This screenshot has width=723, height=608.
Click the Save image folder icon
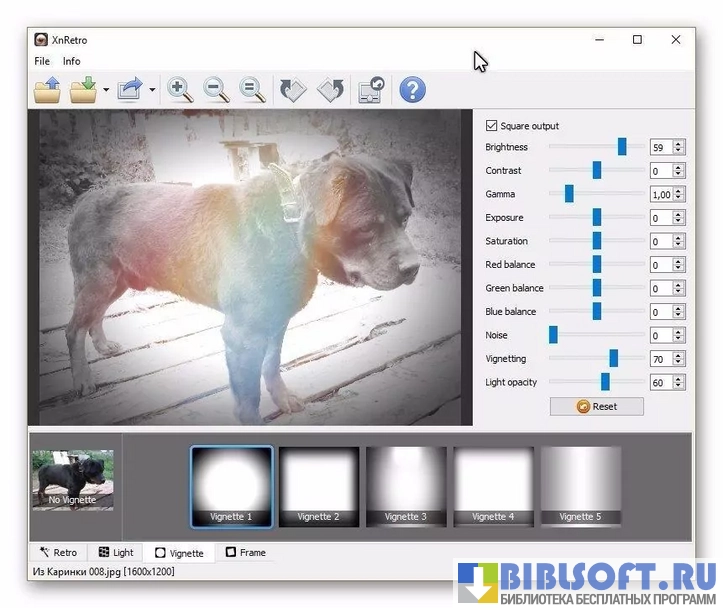[84, 90]
